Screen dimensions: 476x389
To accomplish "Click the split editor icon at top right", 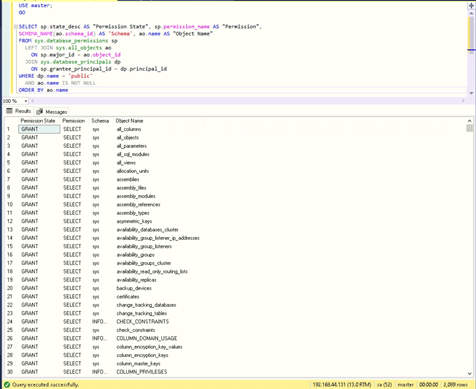I will 471,6.
